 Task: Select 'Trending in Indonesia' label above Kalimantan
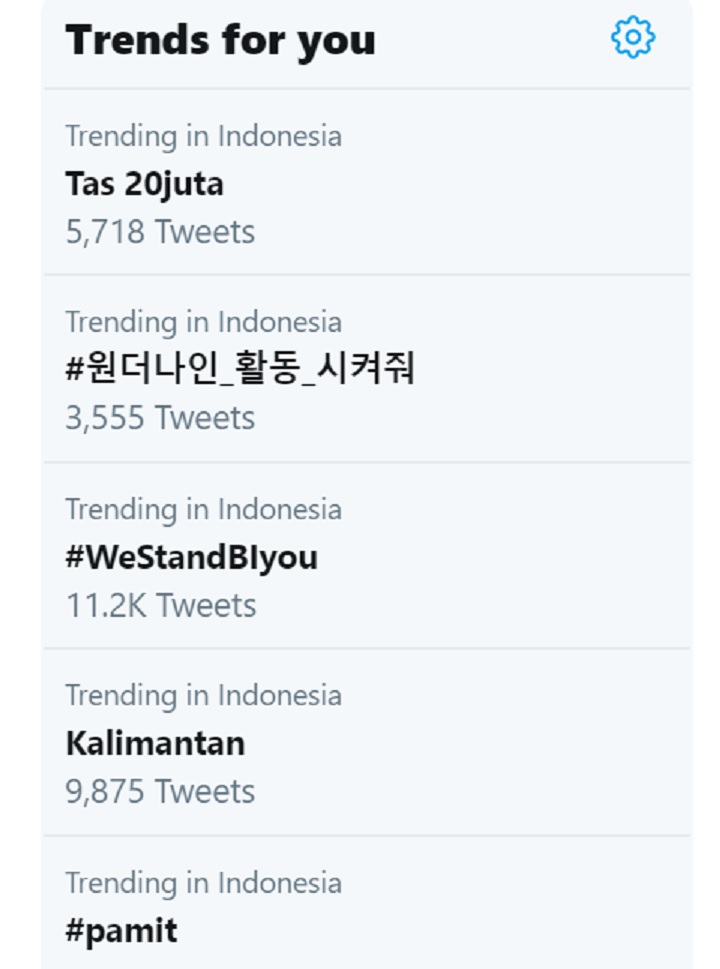pyautogui.click(x=203, y=696)
